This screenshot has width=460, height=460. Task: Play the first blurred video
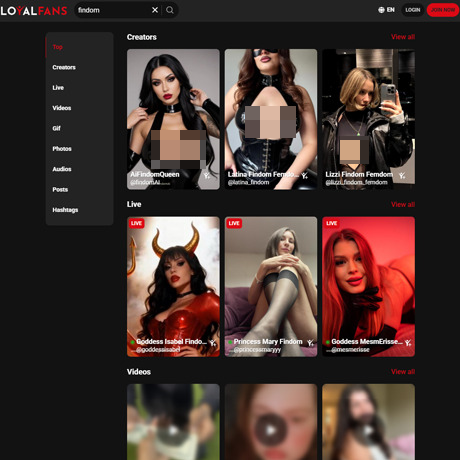pyautogui.click(x=173, y=430)
